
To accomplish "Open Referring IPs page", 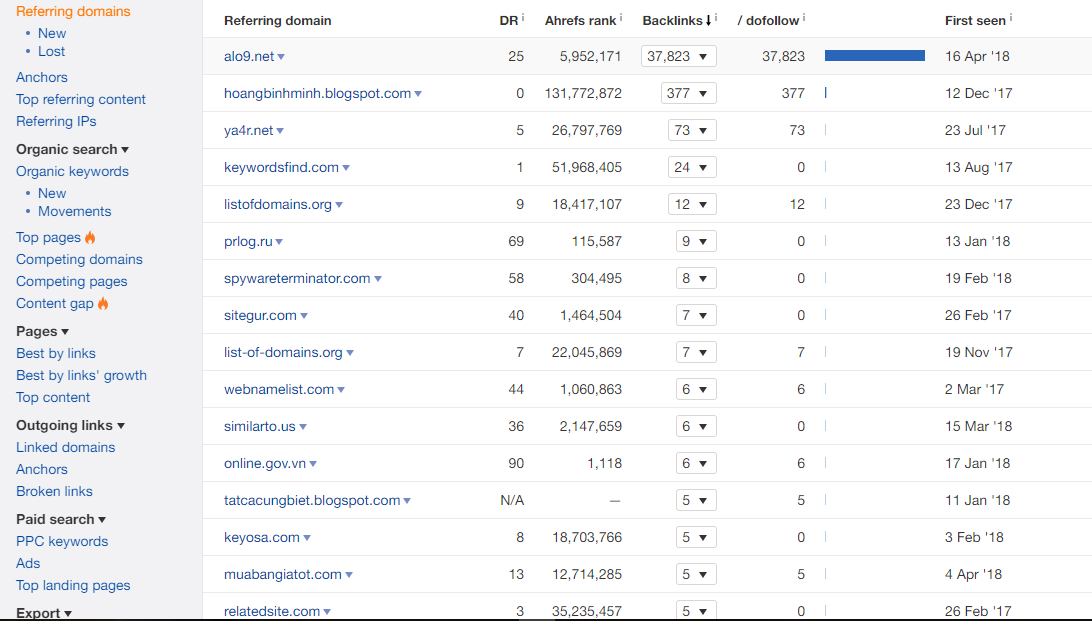I will [56, 121].
